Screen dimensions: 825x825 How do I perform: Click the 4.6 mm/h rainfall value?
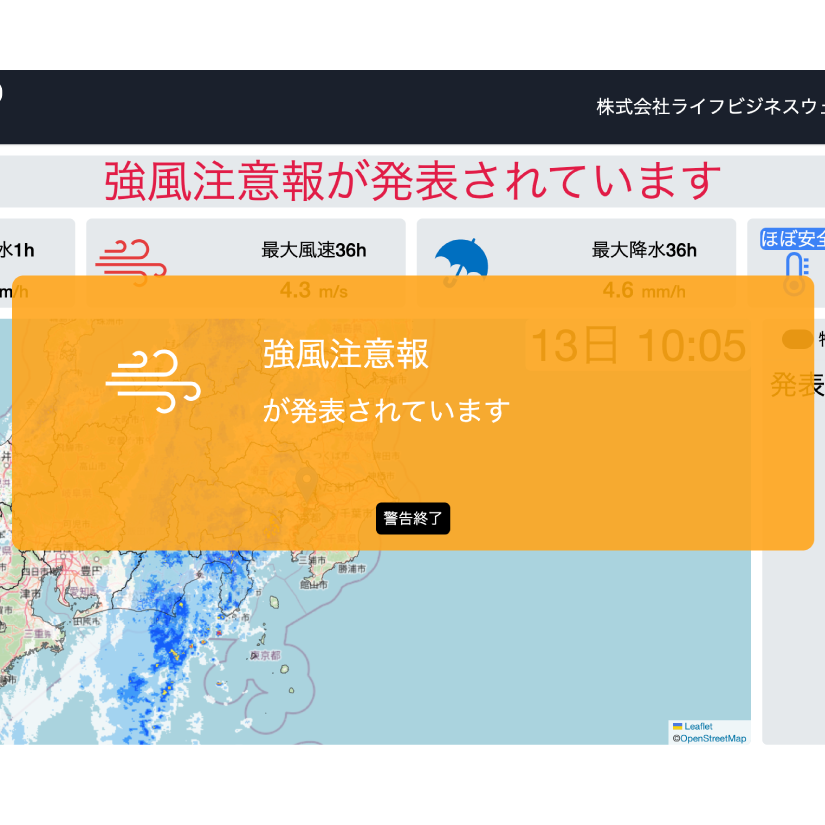point(644,291)
